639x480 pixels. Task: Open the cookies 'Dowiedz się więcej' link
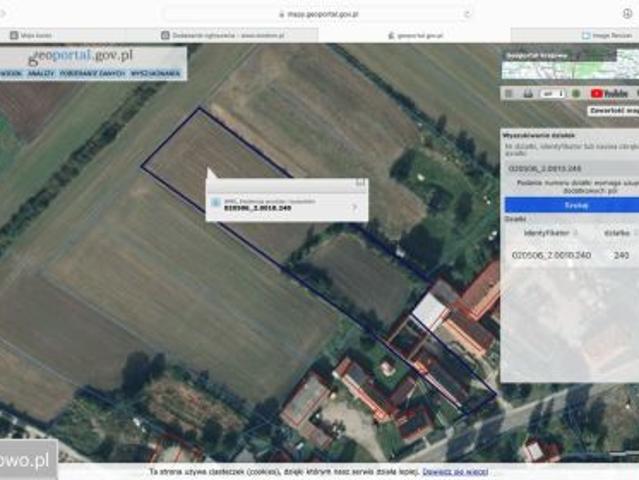455,472
